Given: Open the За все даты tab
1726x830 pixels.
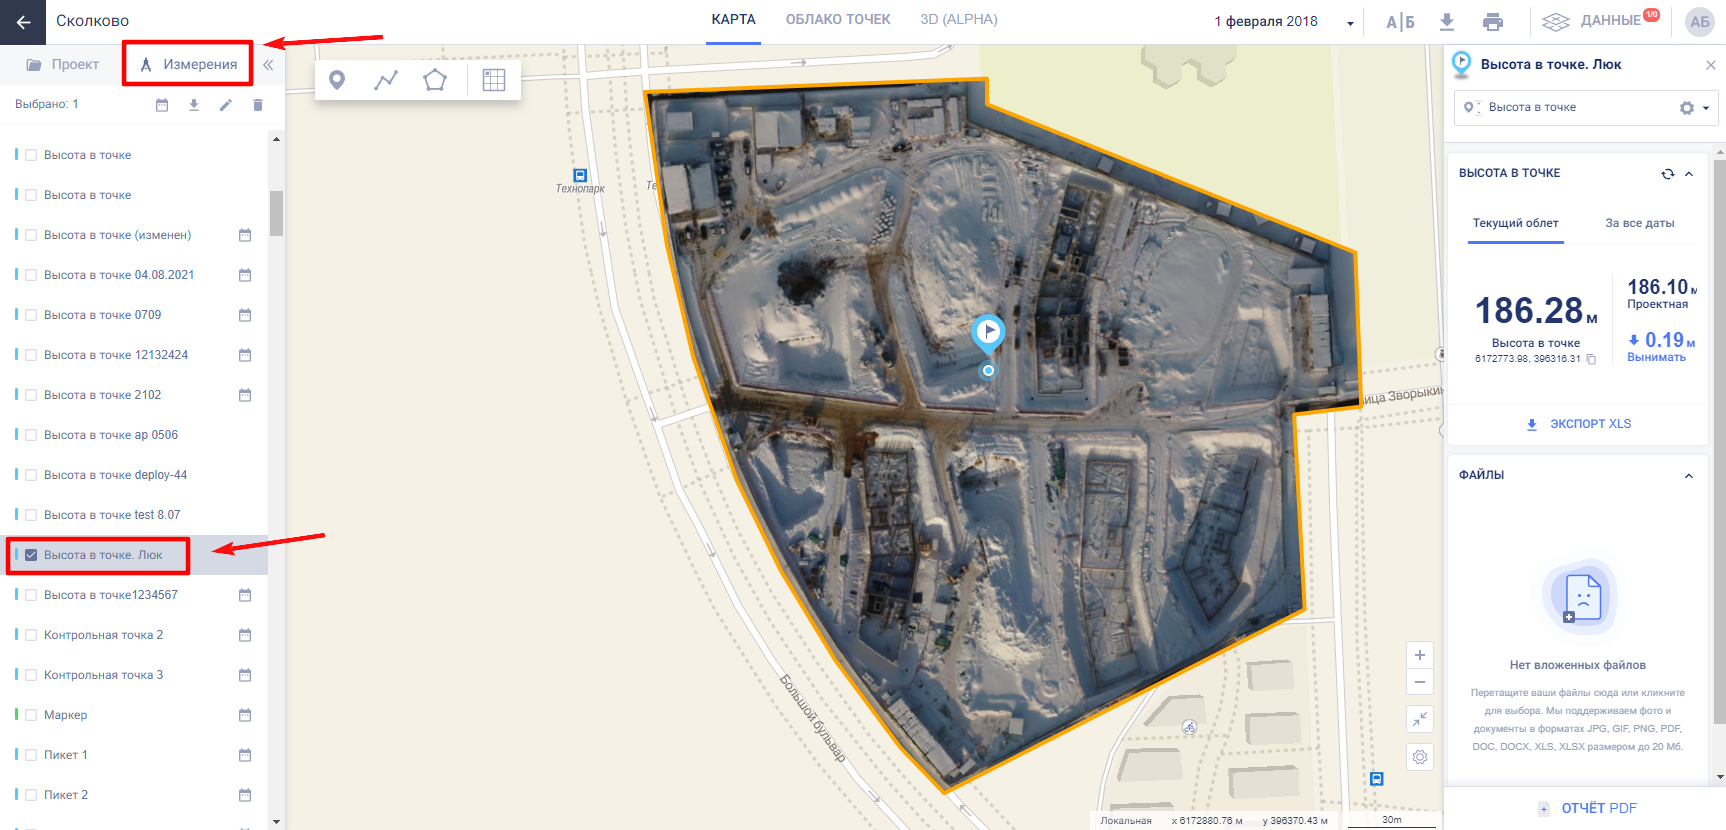Looking at the screenshot, I should pos(1639,223).
